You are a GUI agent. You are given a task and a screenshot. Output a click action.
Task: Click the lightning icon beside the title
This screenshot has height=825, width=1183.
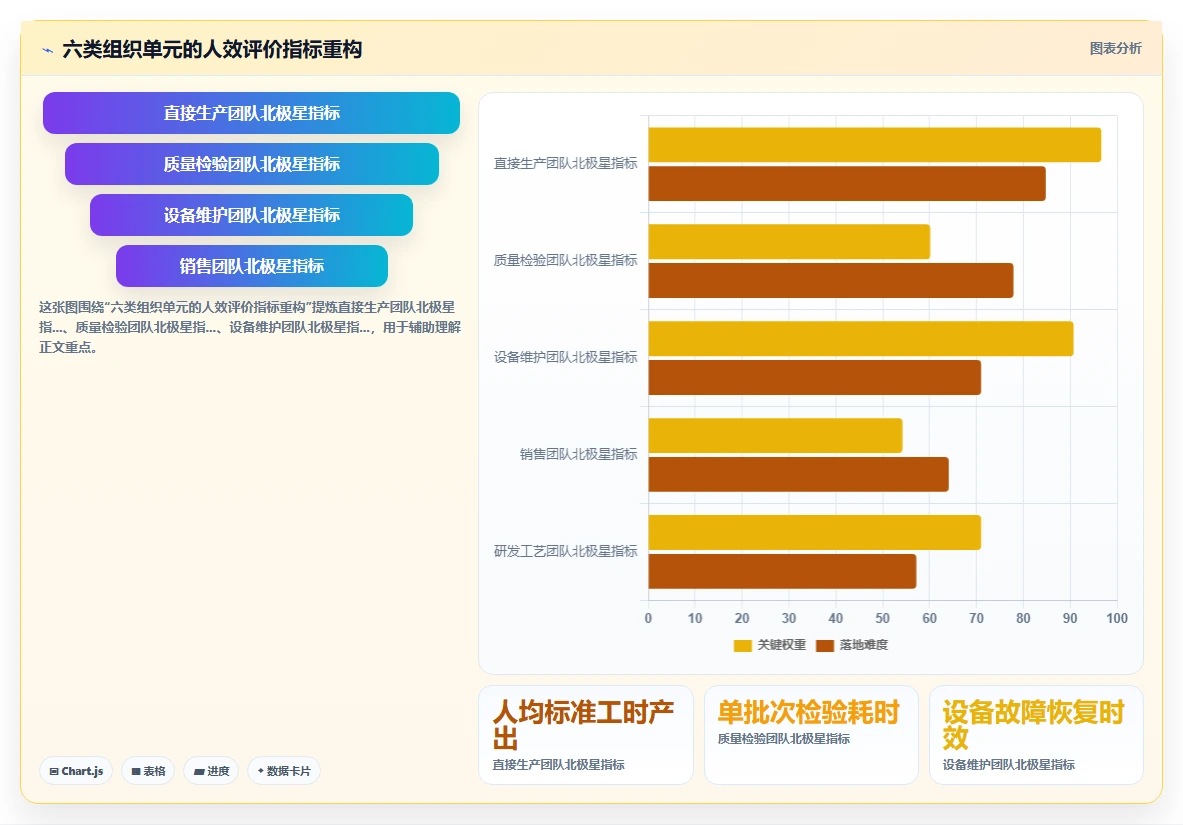click(x=48, y=51)
